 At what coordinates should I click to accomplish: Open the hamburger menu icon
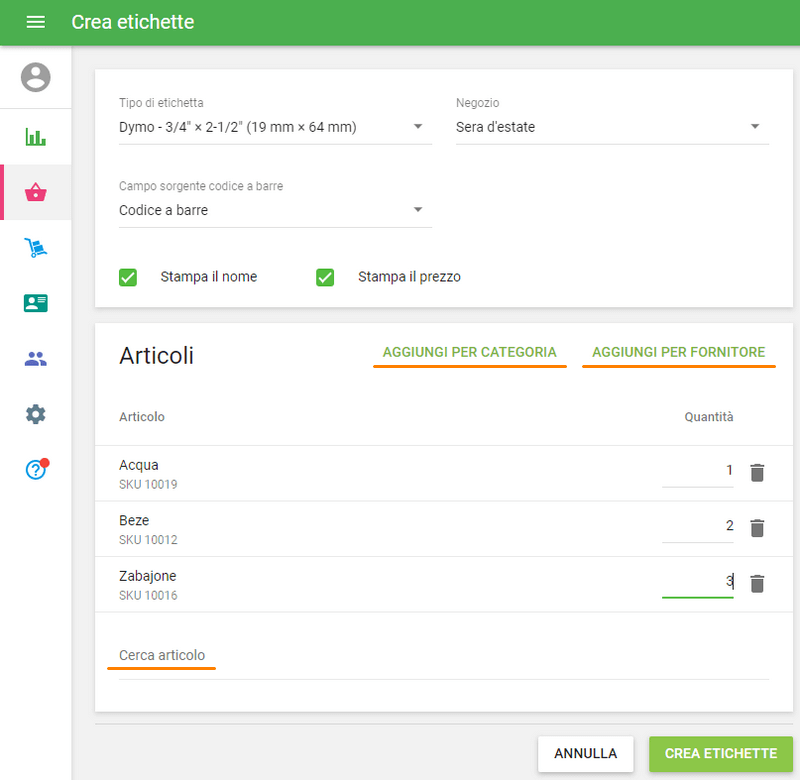35,22
